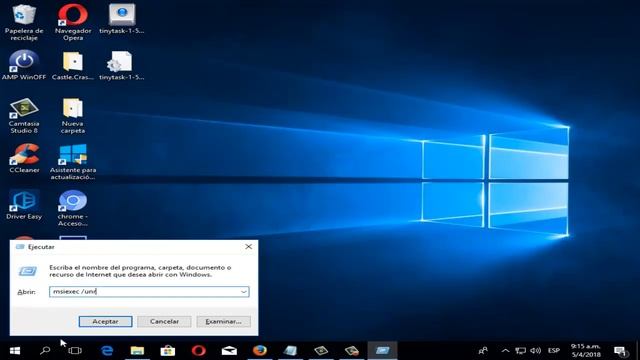Open the Mail app from the taskbar
640x360 pixels.
click(x=229, y=351)
